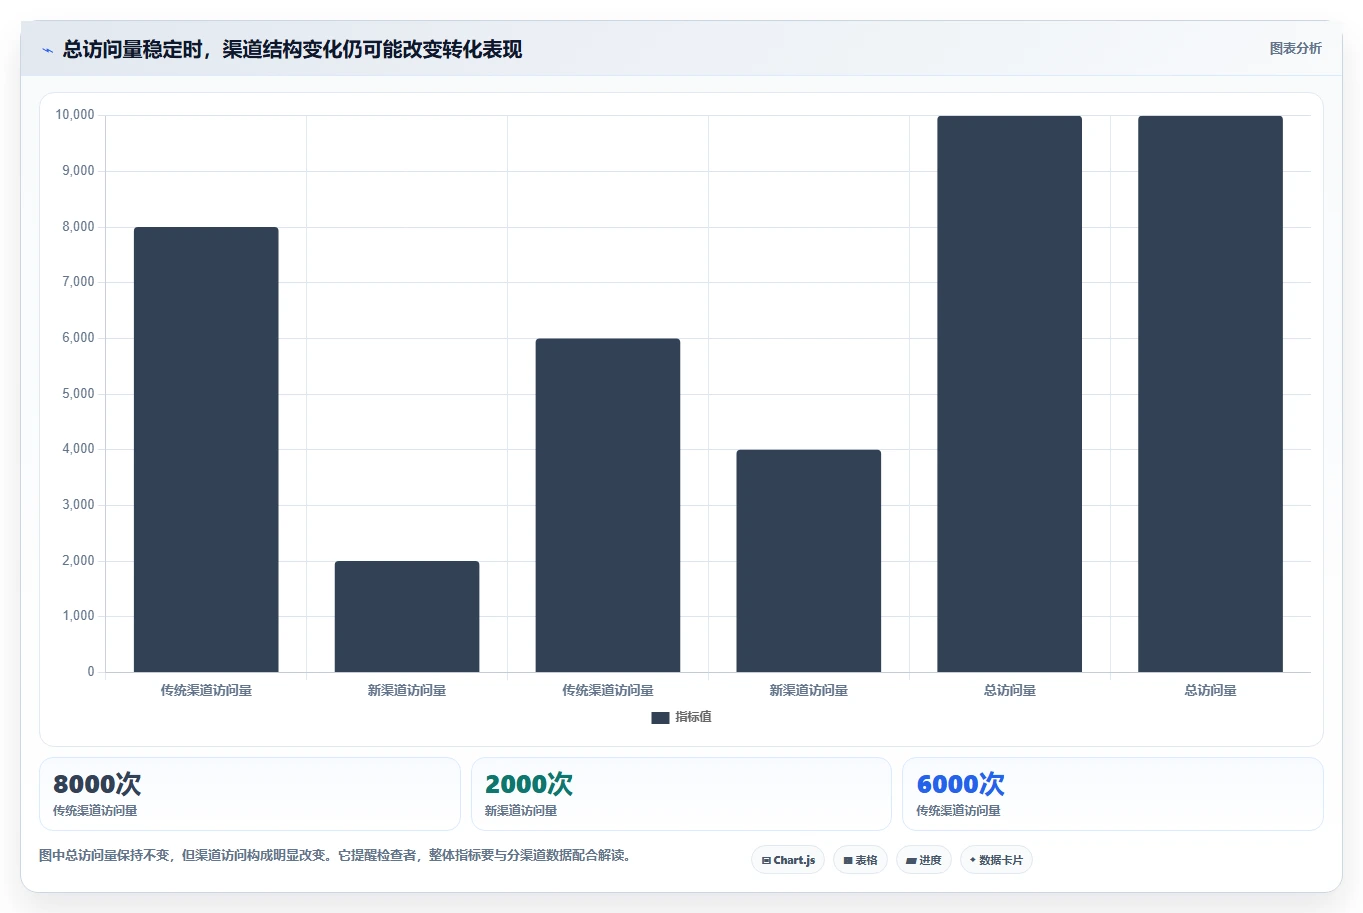
Task: Toggle the 指标值 legend swatch
Action: [660, 717]
